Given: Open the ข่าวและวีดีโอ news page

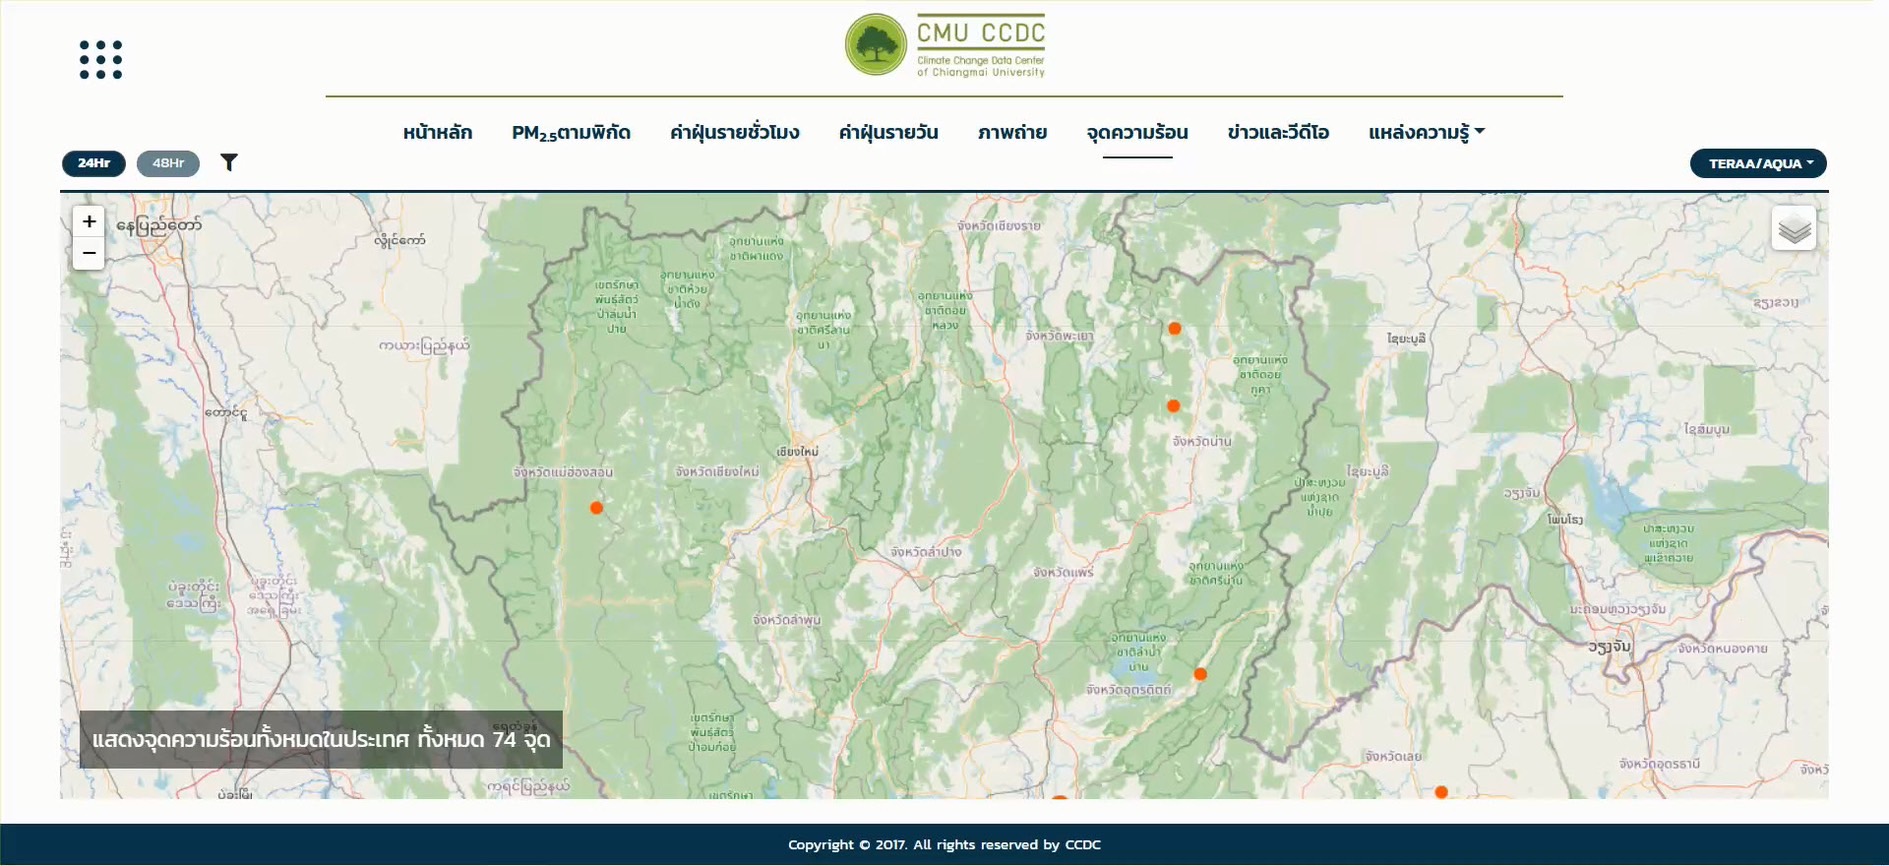Looking at the screenshot, I should (x=1278, y=132).
